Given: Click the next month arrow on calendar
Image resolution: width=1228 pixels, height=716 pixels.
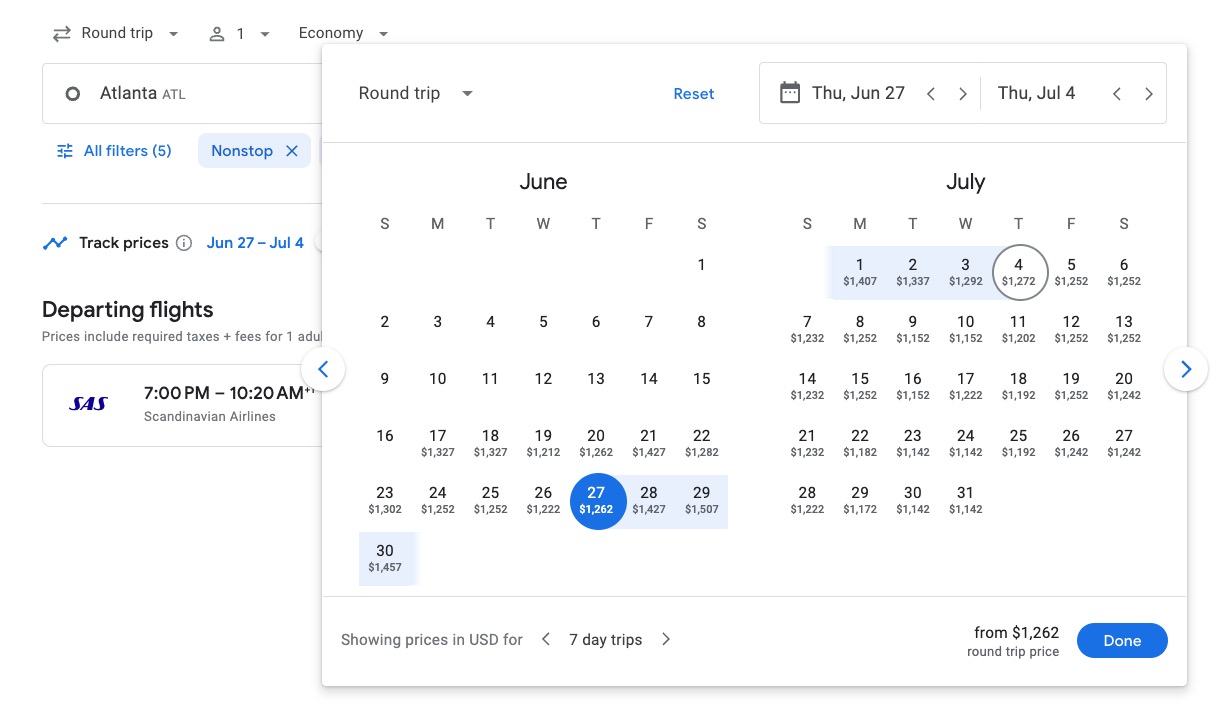Looking at the screenshot, I should tap(1185, 370).
